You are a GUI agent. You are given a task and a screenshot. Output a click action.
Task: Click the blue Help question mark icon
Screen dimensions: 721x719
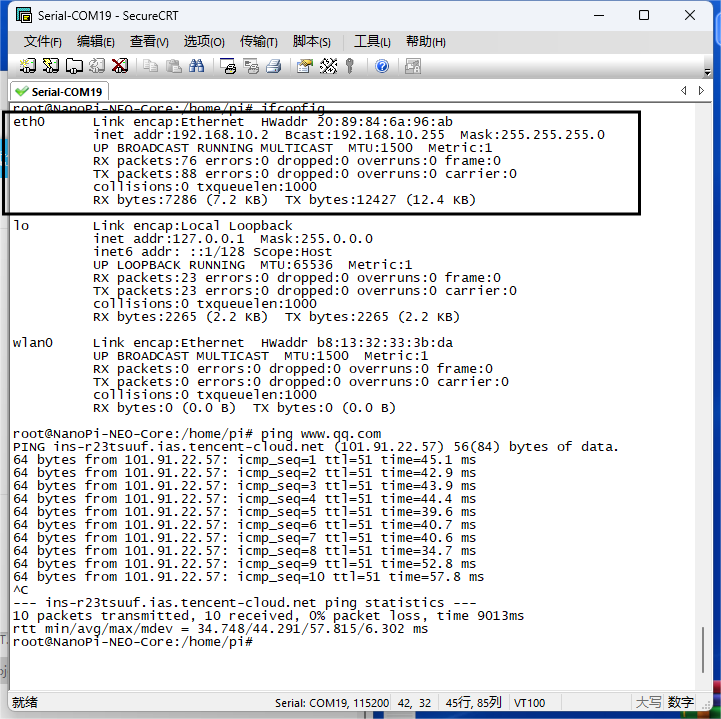[x=382, y=66]
